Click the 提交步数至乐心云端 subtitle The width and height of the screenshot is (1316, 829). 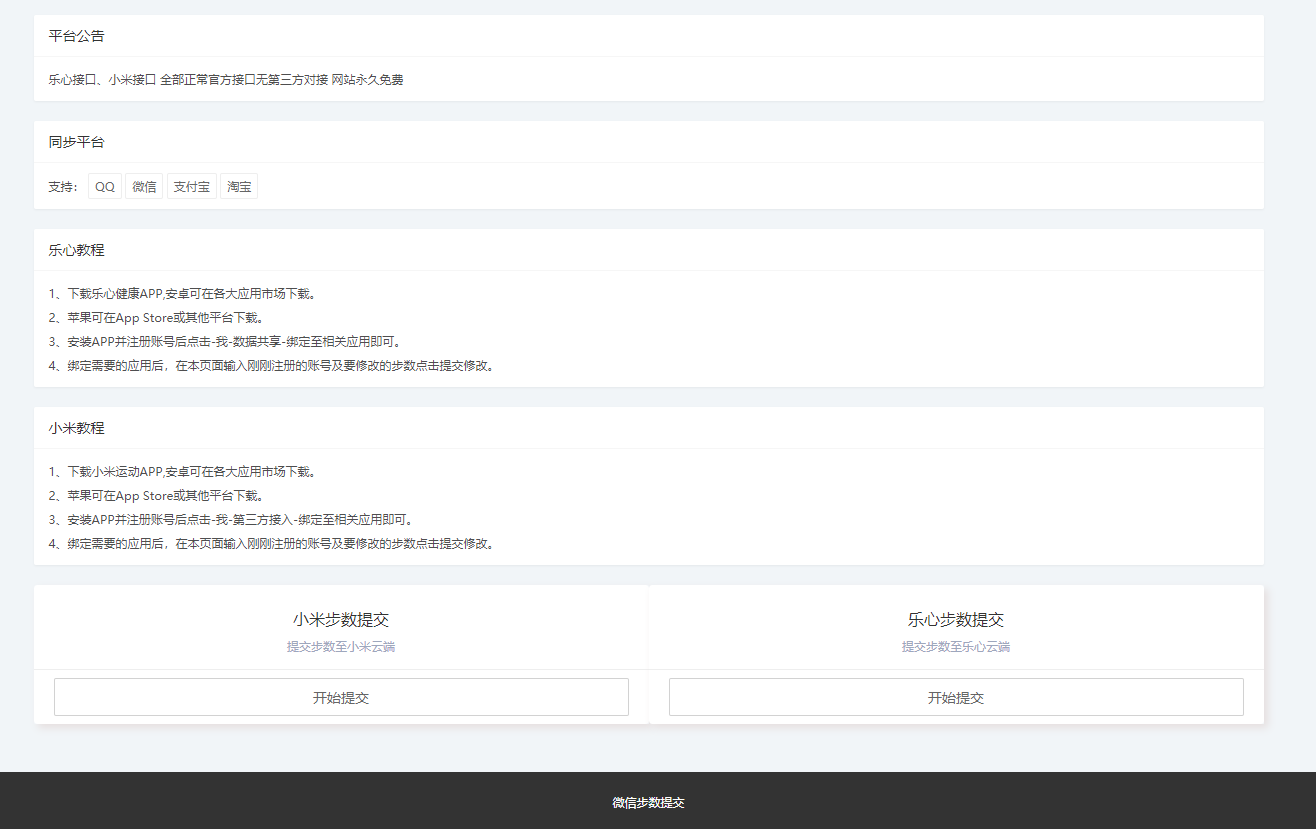pyautogui.click(x=956, y=647)
